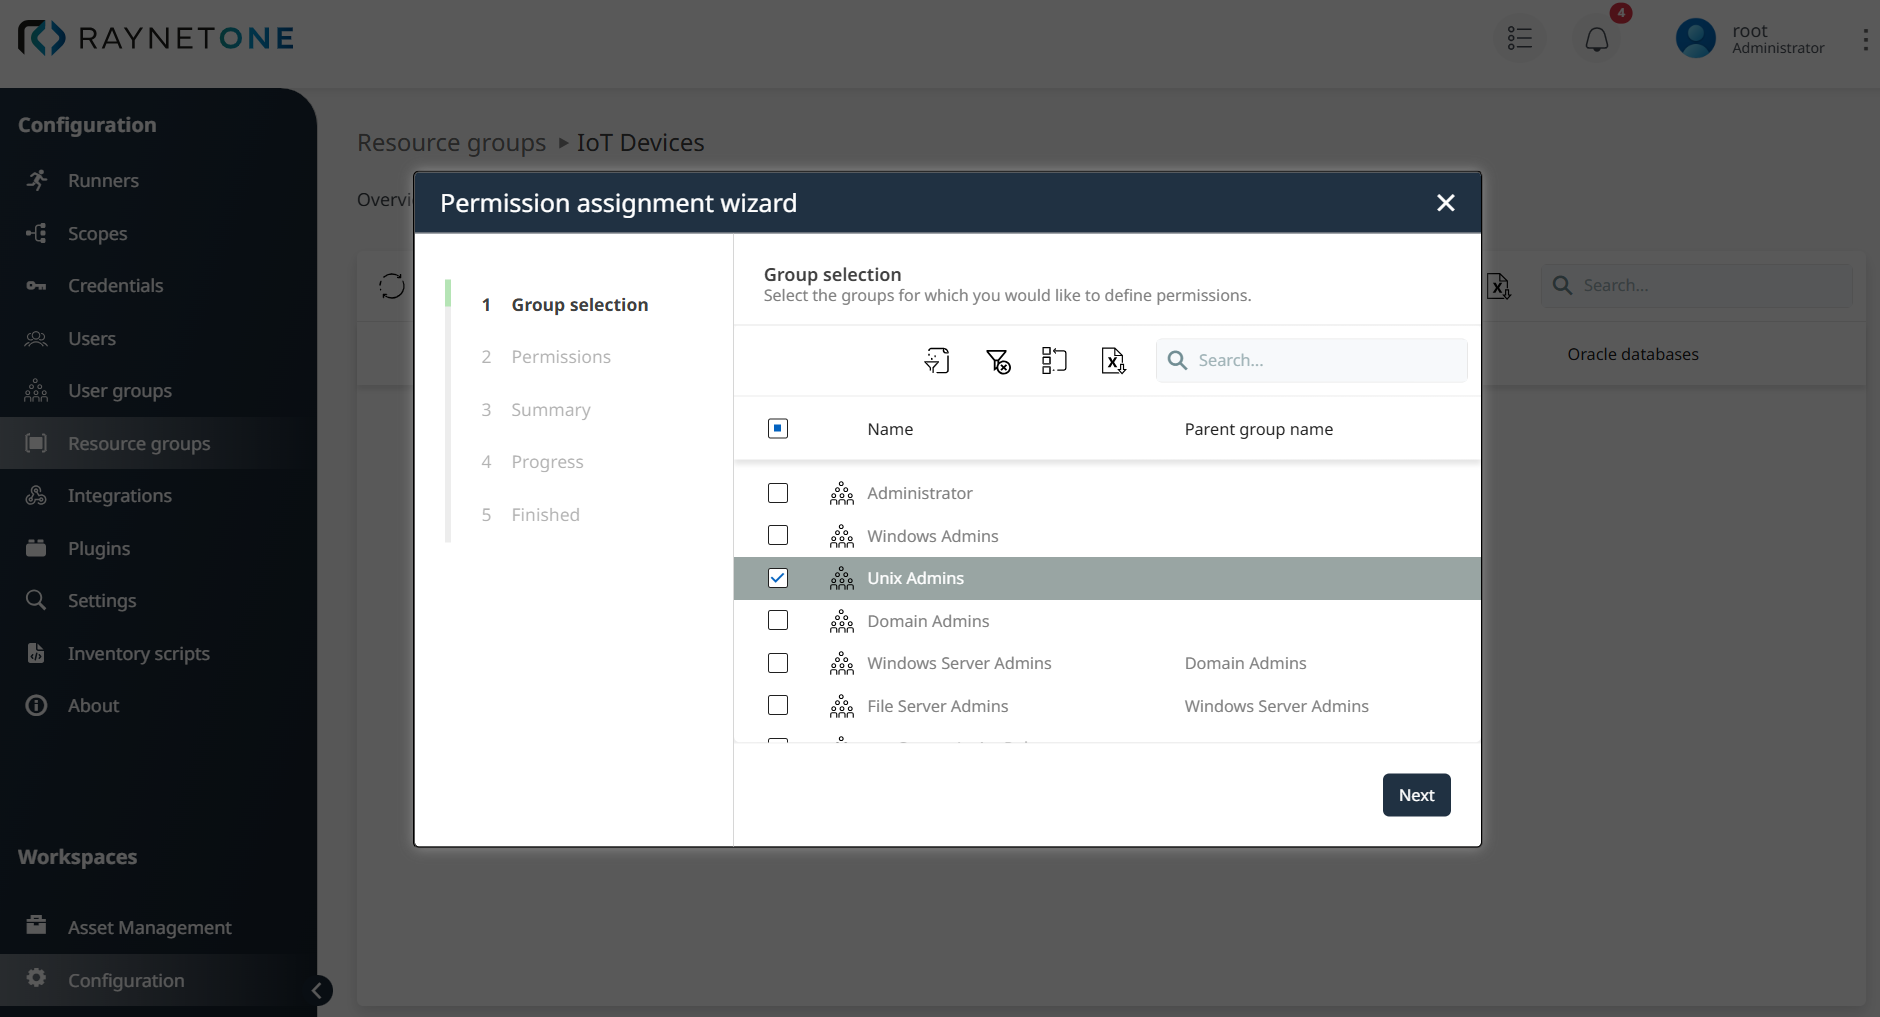The width and height of the screenshot is (1880, 1017).
Task: Open the Resource groups breadcrumb link
Action: [x=450, y=142]
